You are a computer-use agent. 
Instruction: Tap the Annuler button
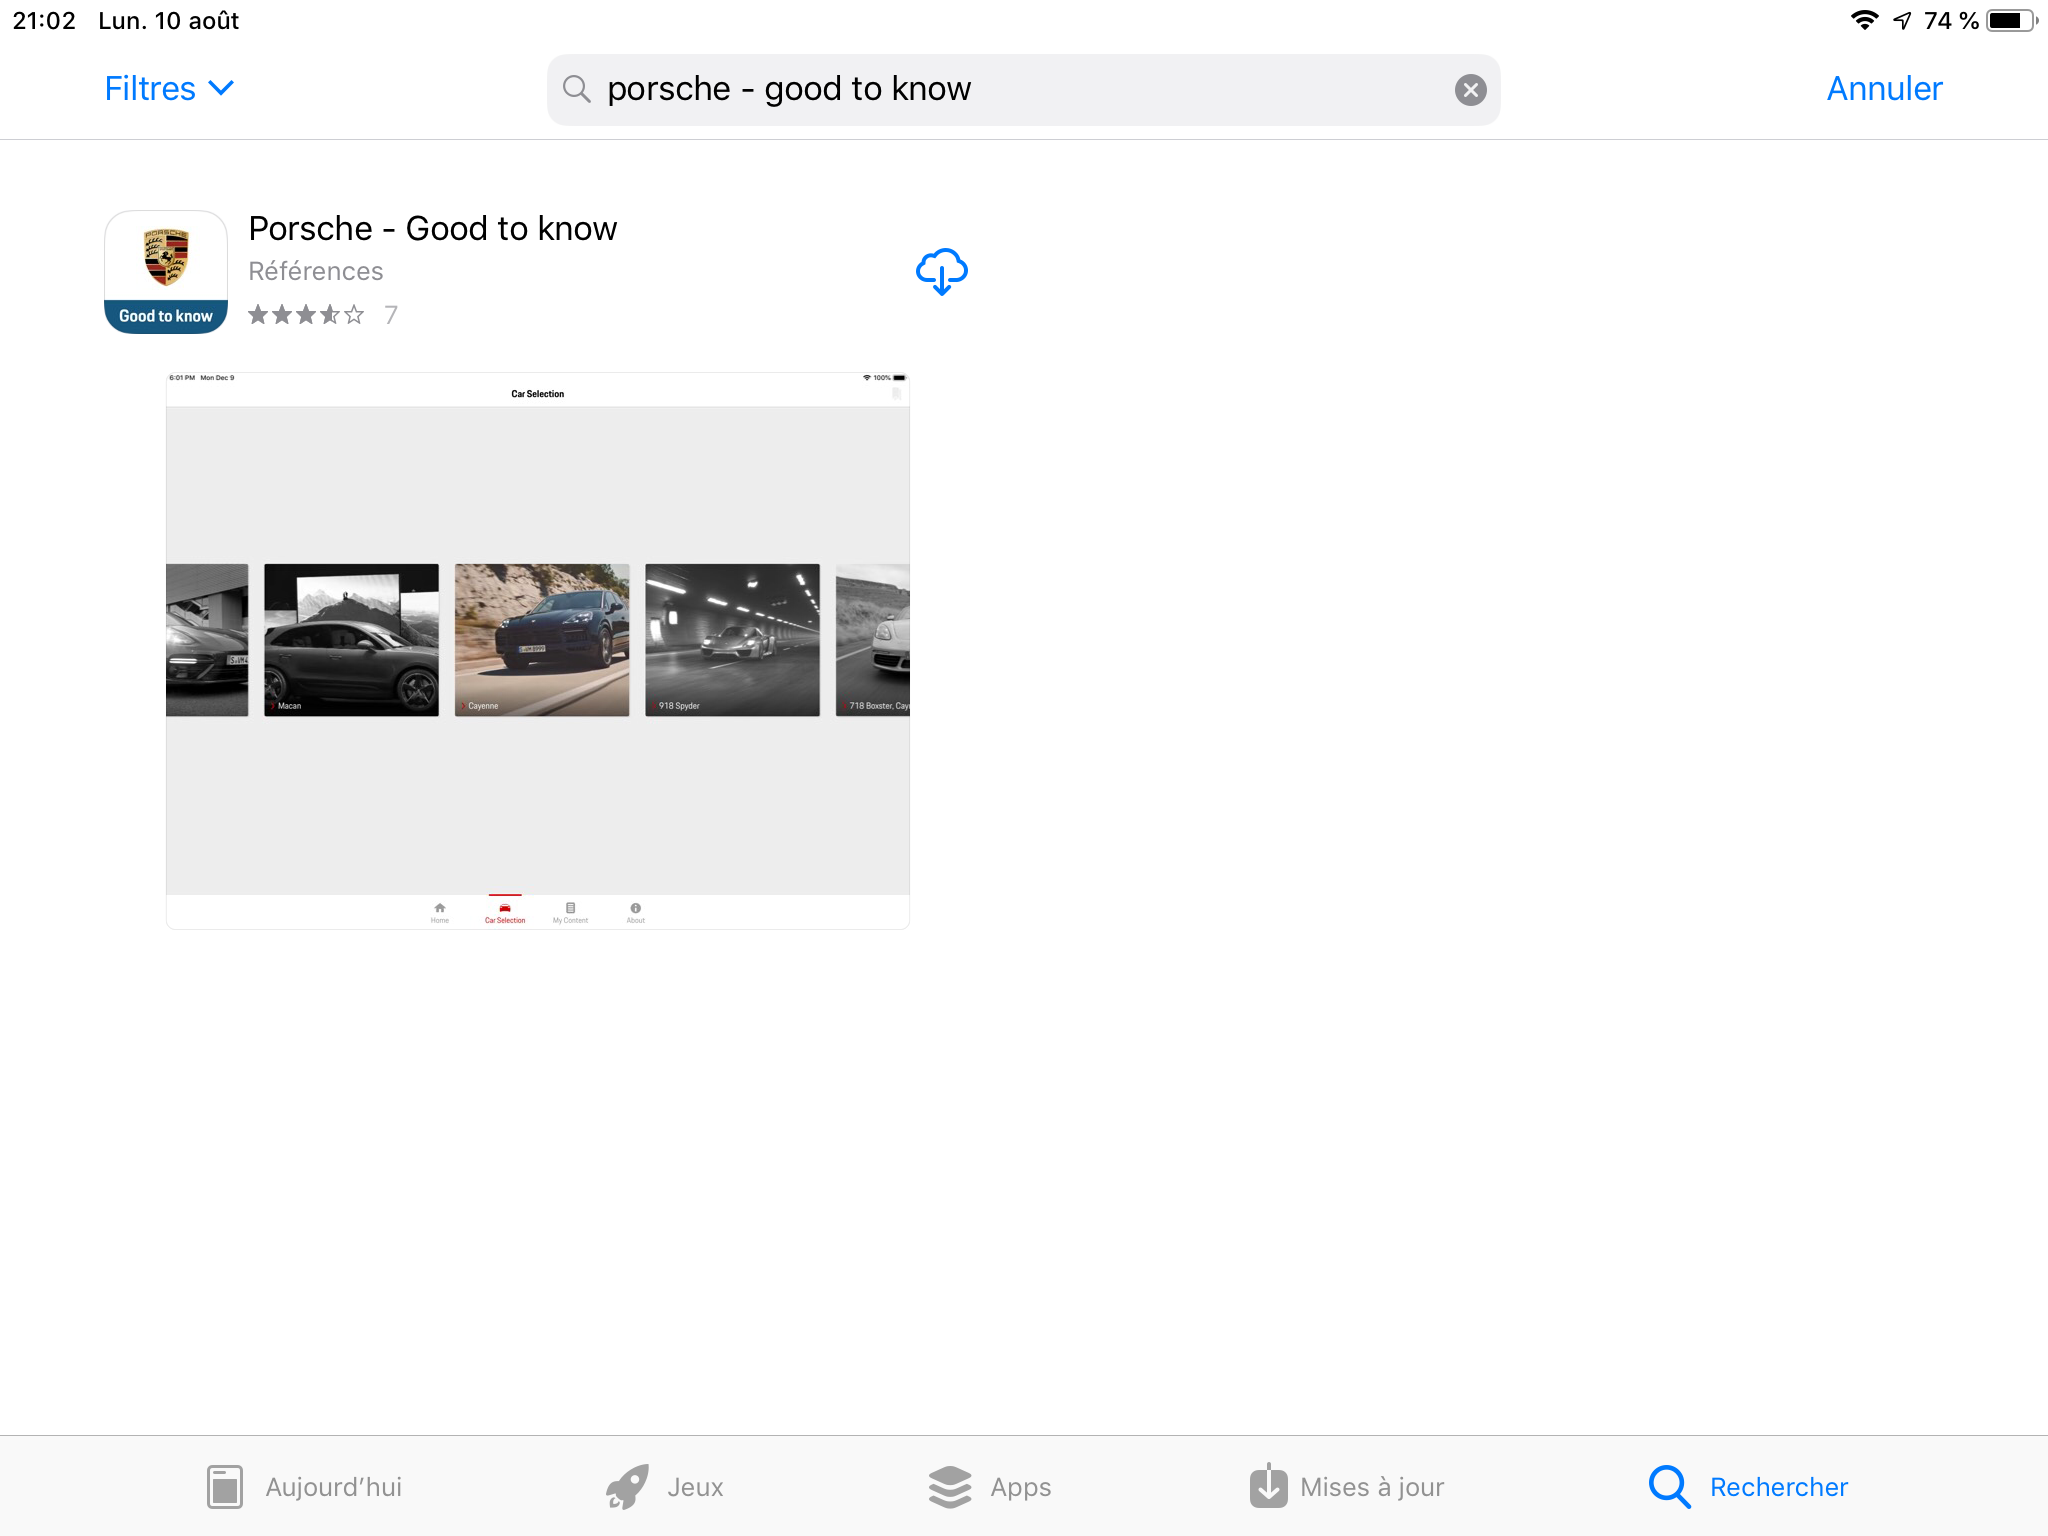point(1884,89)
